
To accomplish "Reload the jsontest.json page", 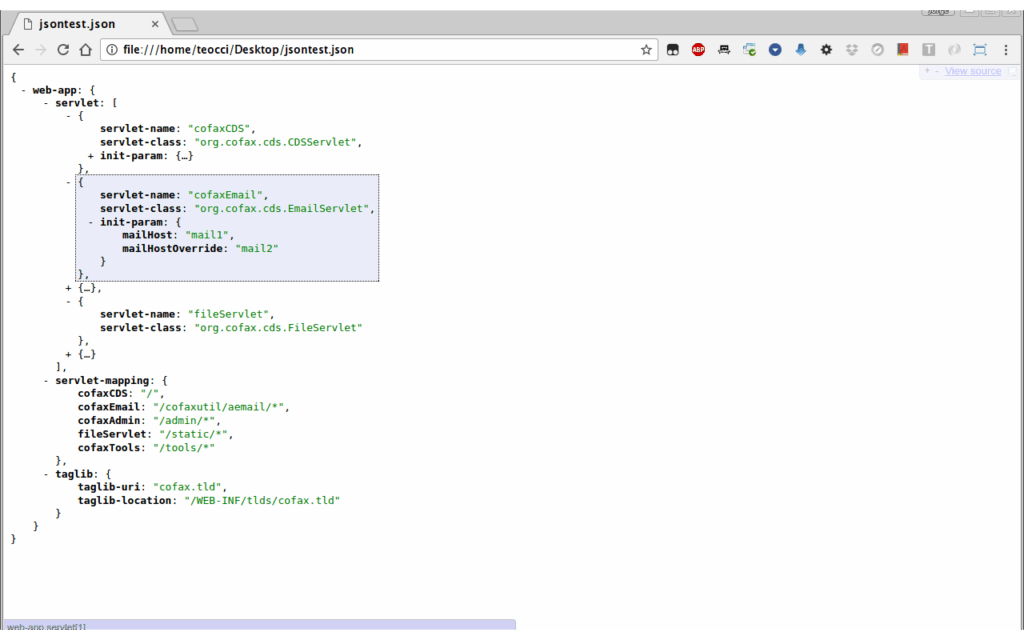I will [x=63, y=49].
